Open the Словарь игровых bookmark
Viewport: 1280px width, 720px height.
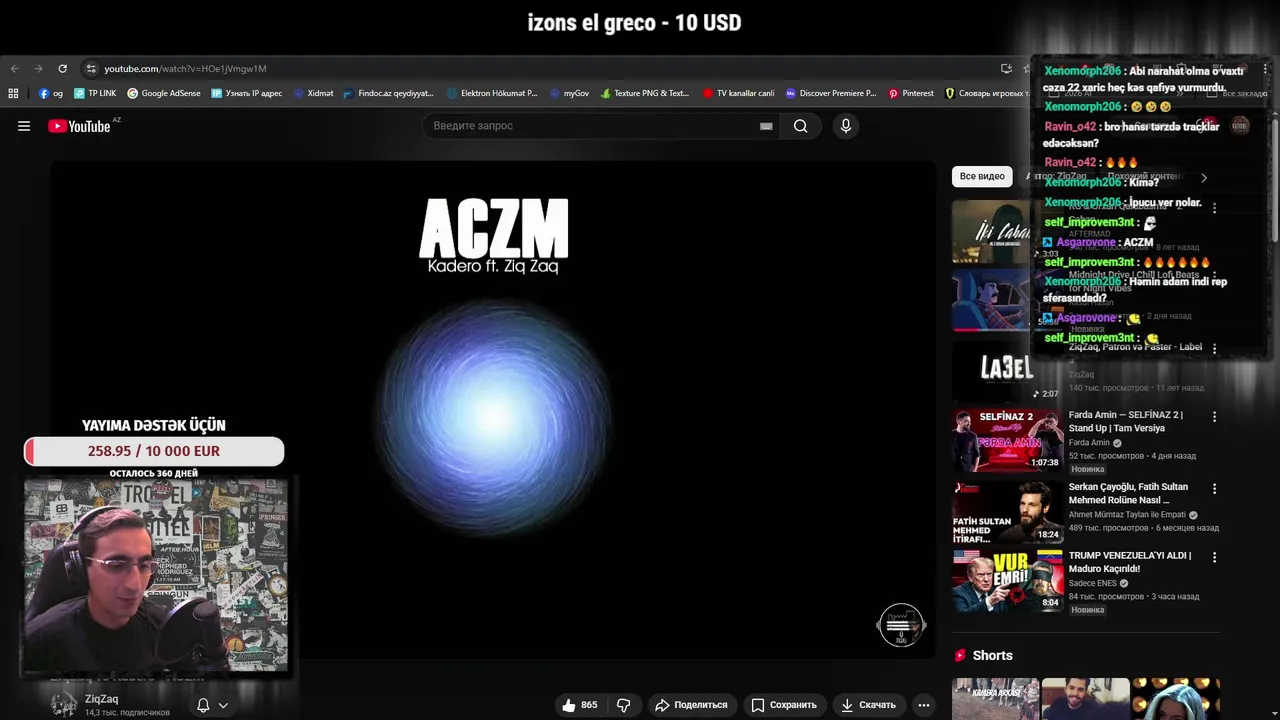[x=986, y=93]
